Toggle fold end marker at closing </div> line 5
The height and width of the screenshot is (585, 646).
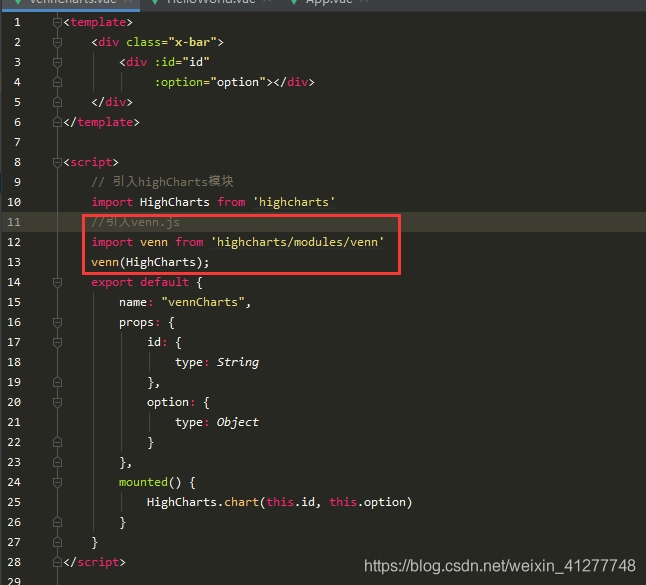(58, 102)
